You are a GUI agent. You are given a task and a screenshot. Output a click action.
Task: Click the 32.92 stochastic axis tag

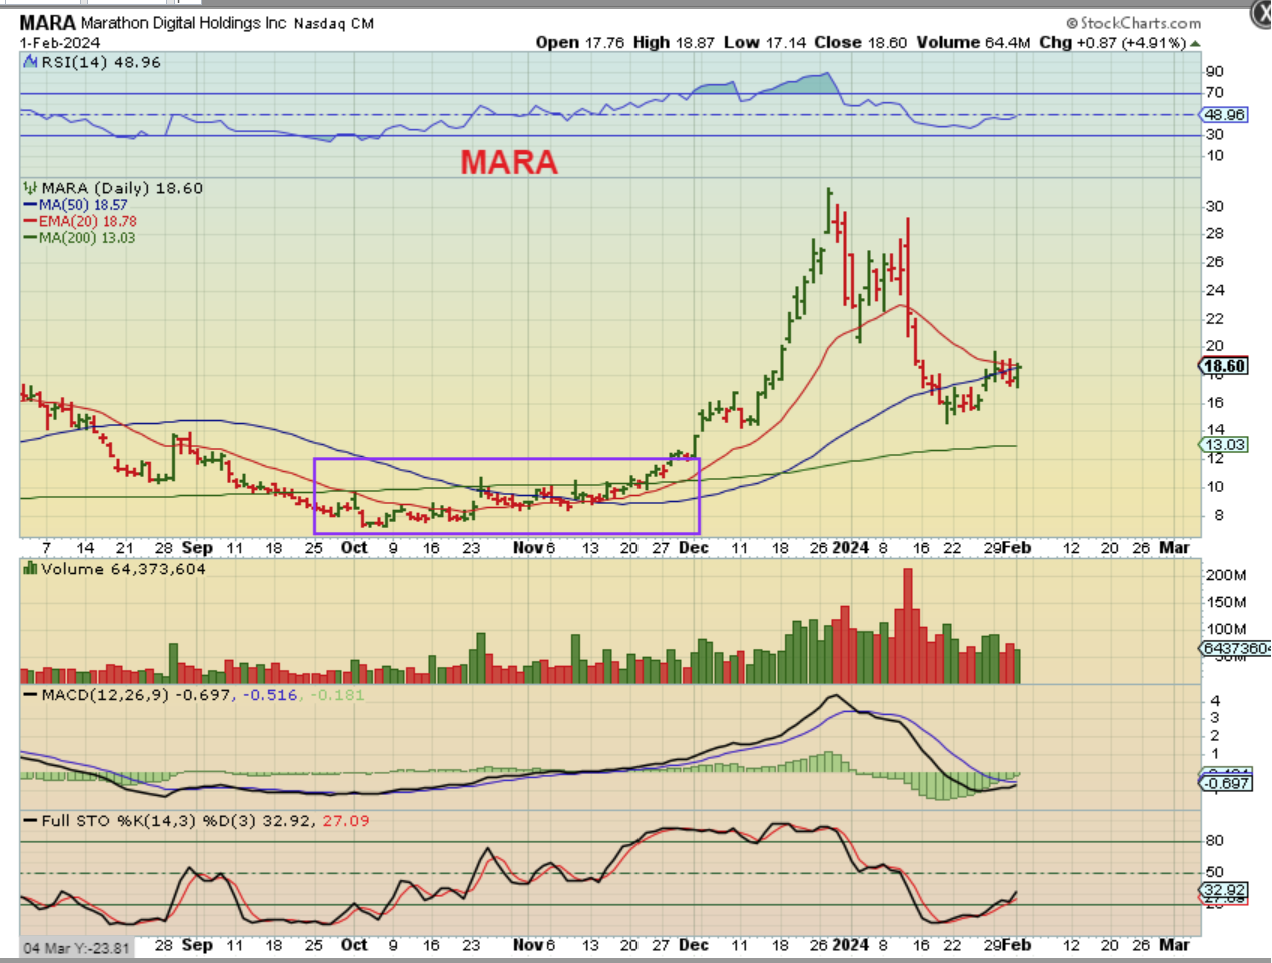(1225, 890)
